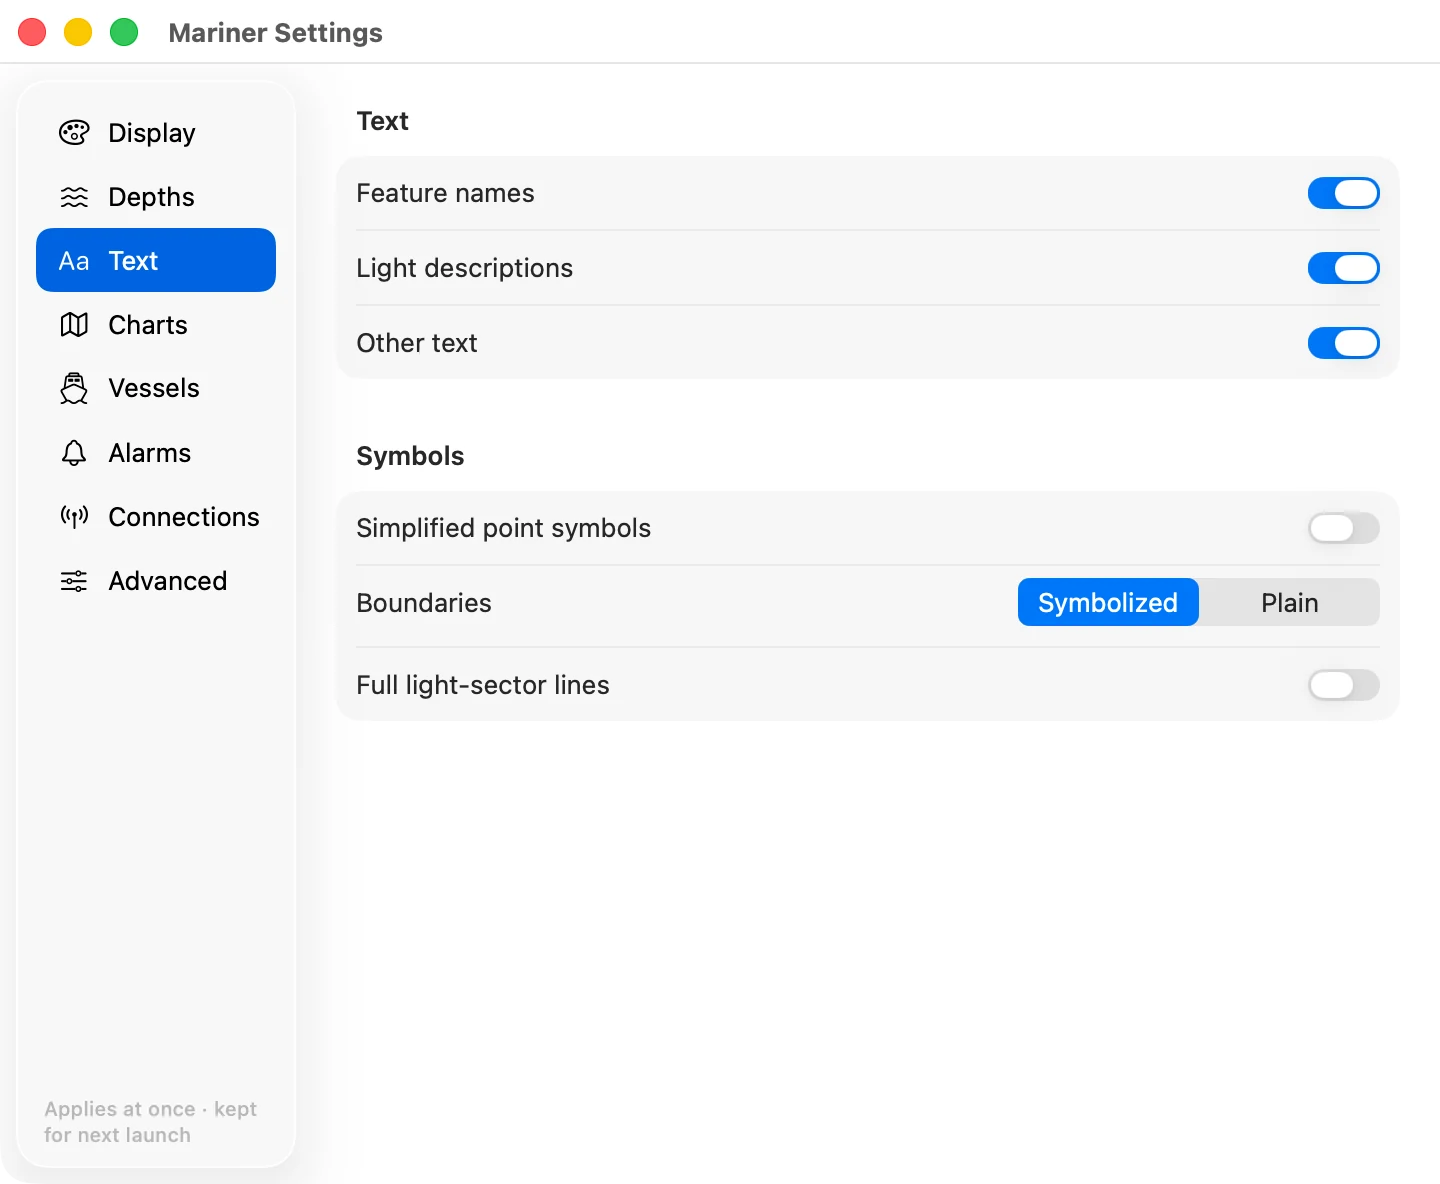Click the Depths waves icon
This screenshot has height=1184, width=1440.
(74, 197)
